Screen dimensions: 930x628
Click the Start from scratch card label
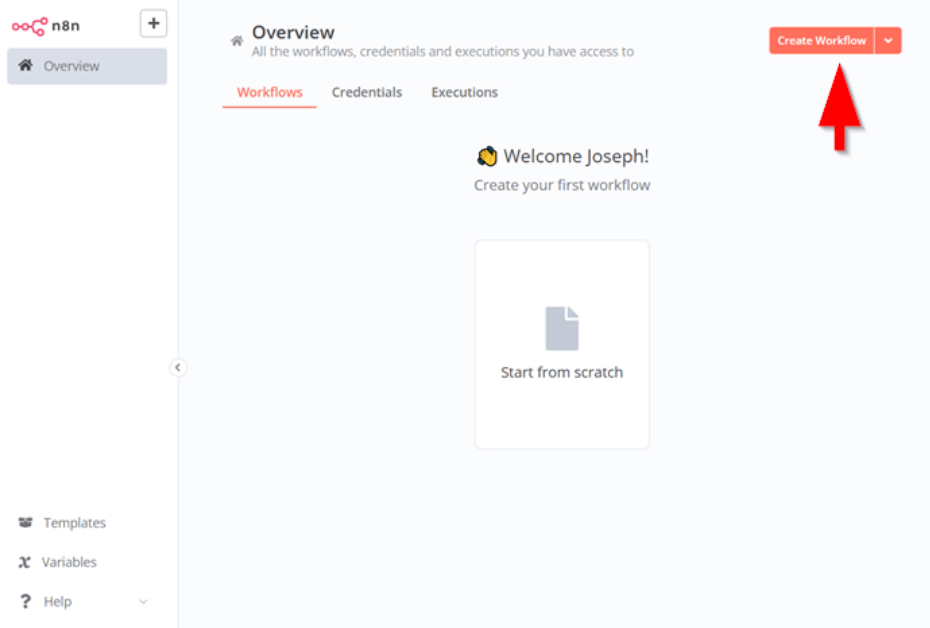[x=561, y=372]
